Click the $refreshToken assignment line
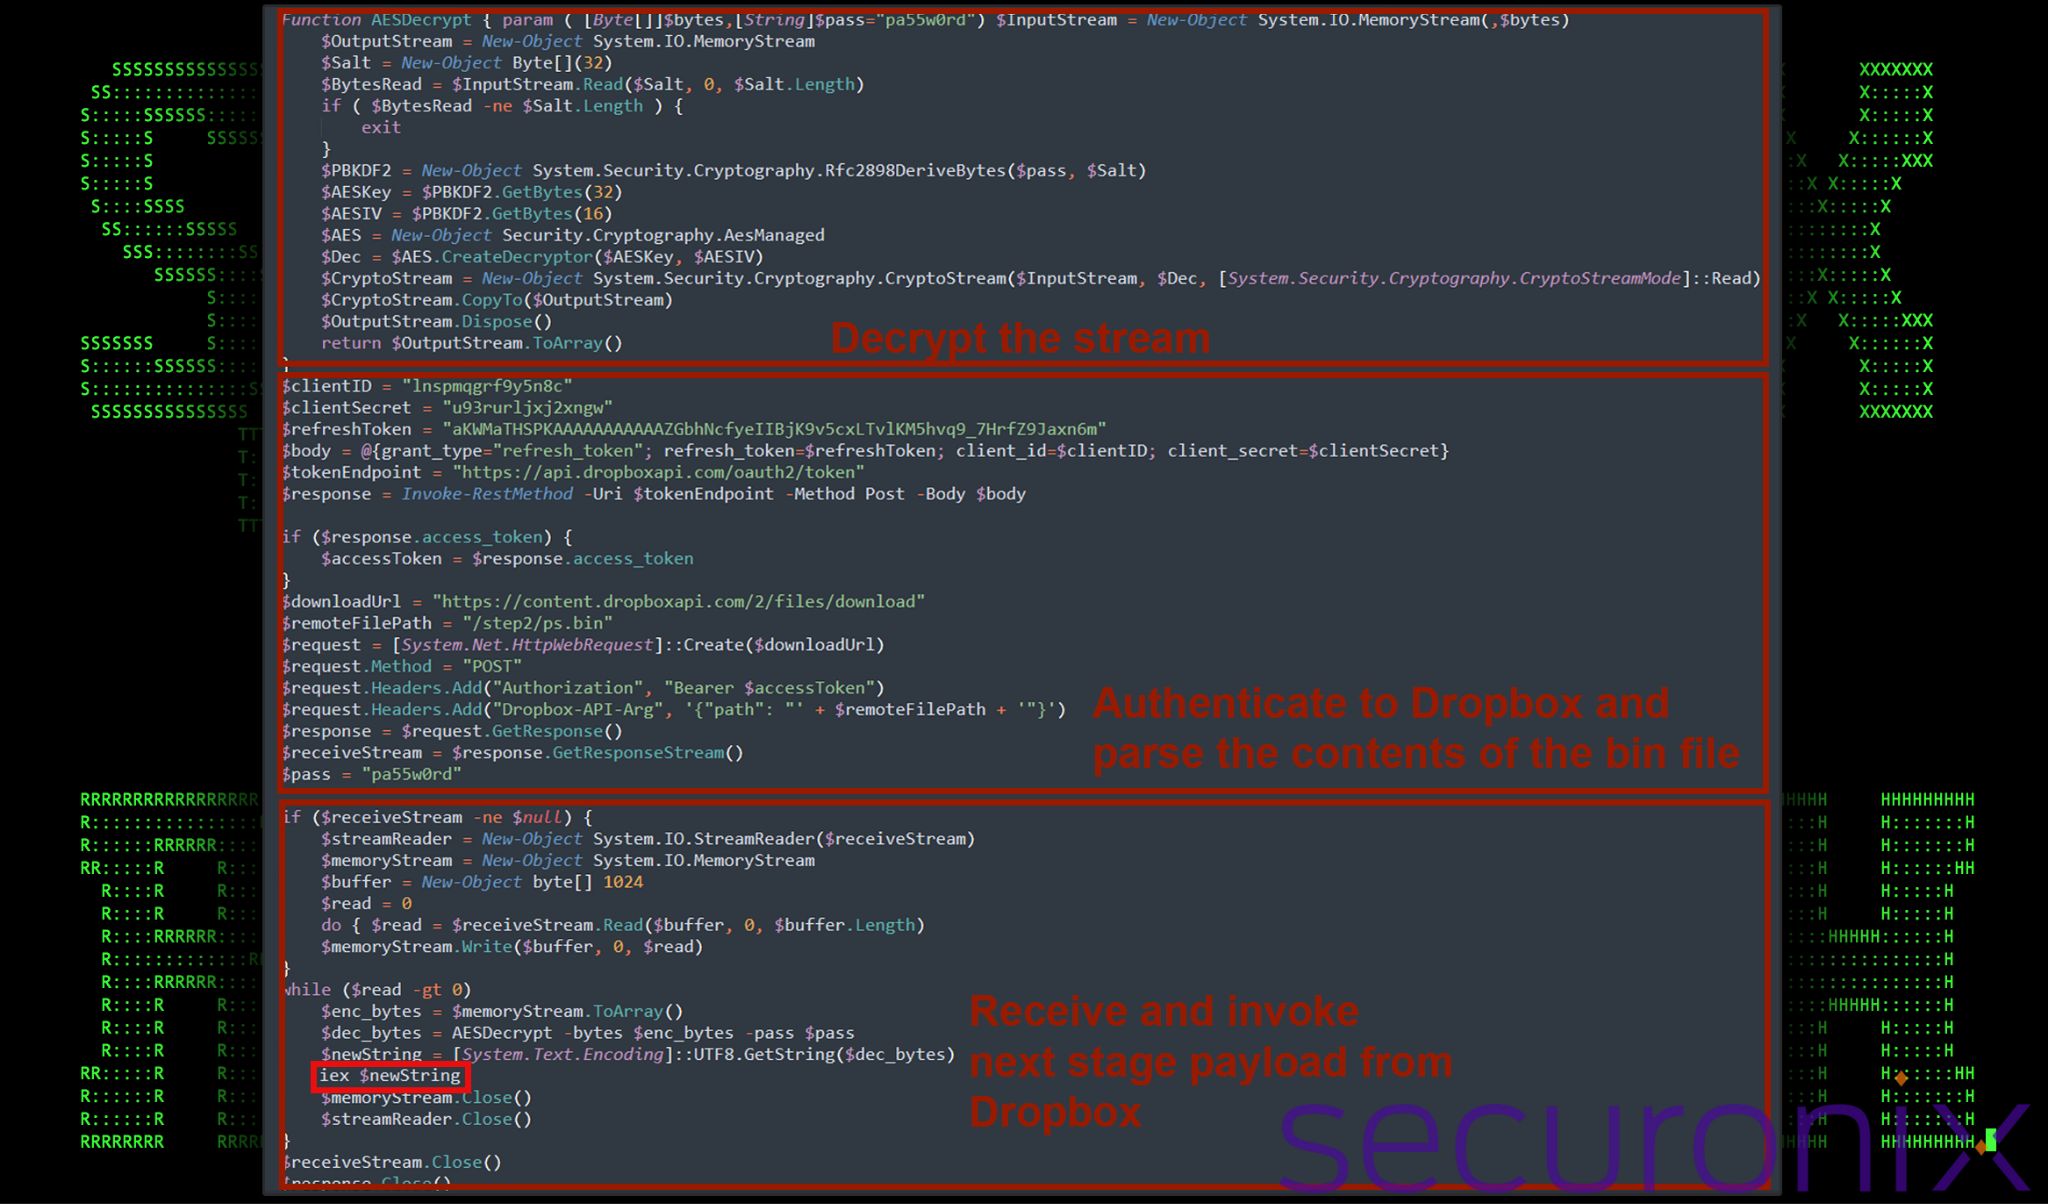 click(x=693, y=429)
